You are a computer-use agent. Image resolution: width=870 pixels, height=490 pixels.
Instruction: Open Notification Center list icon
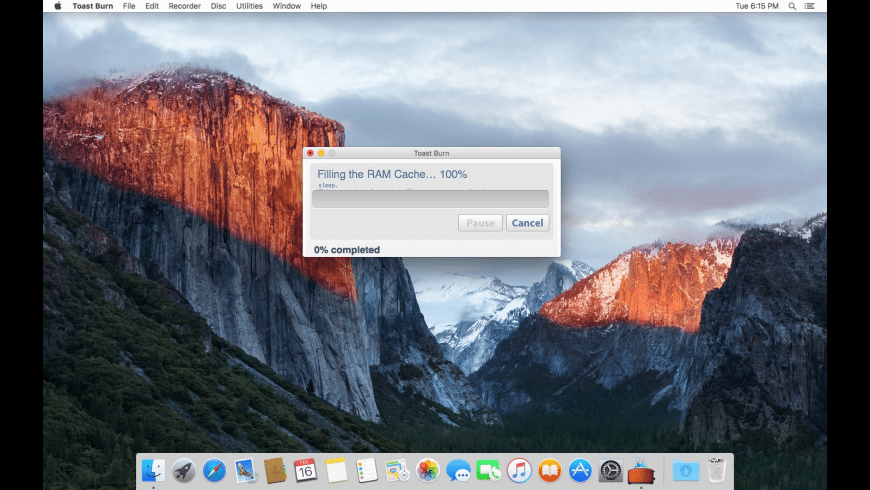(810, 6)
